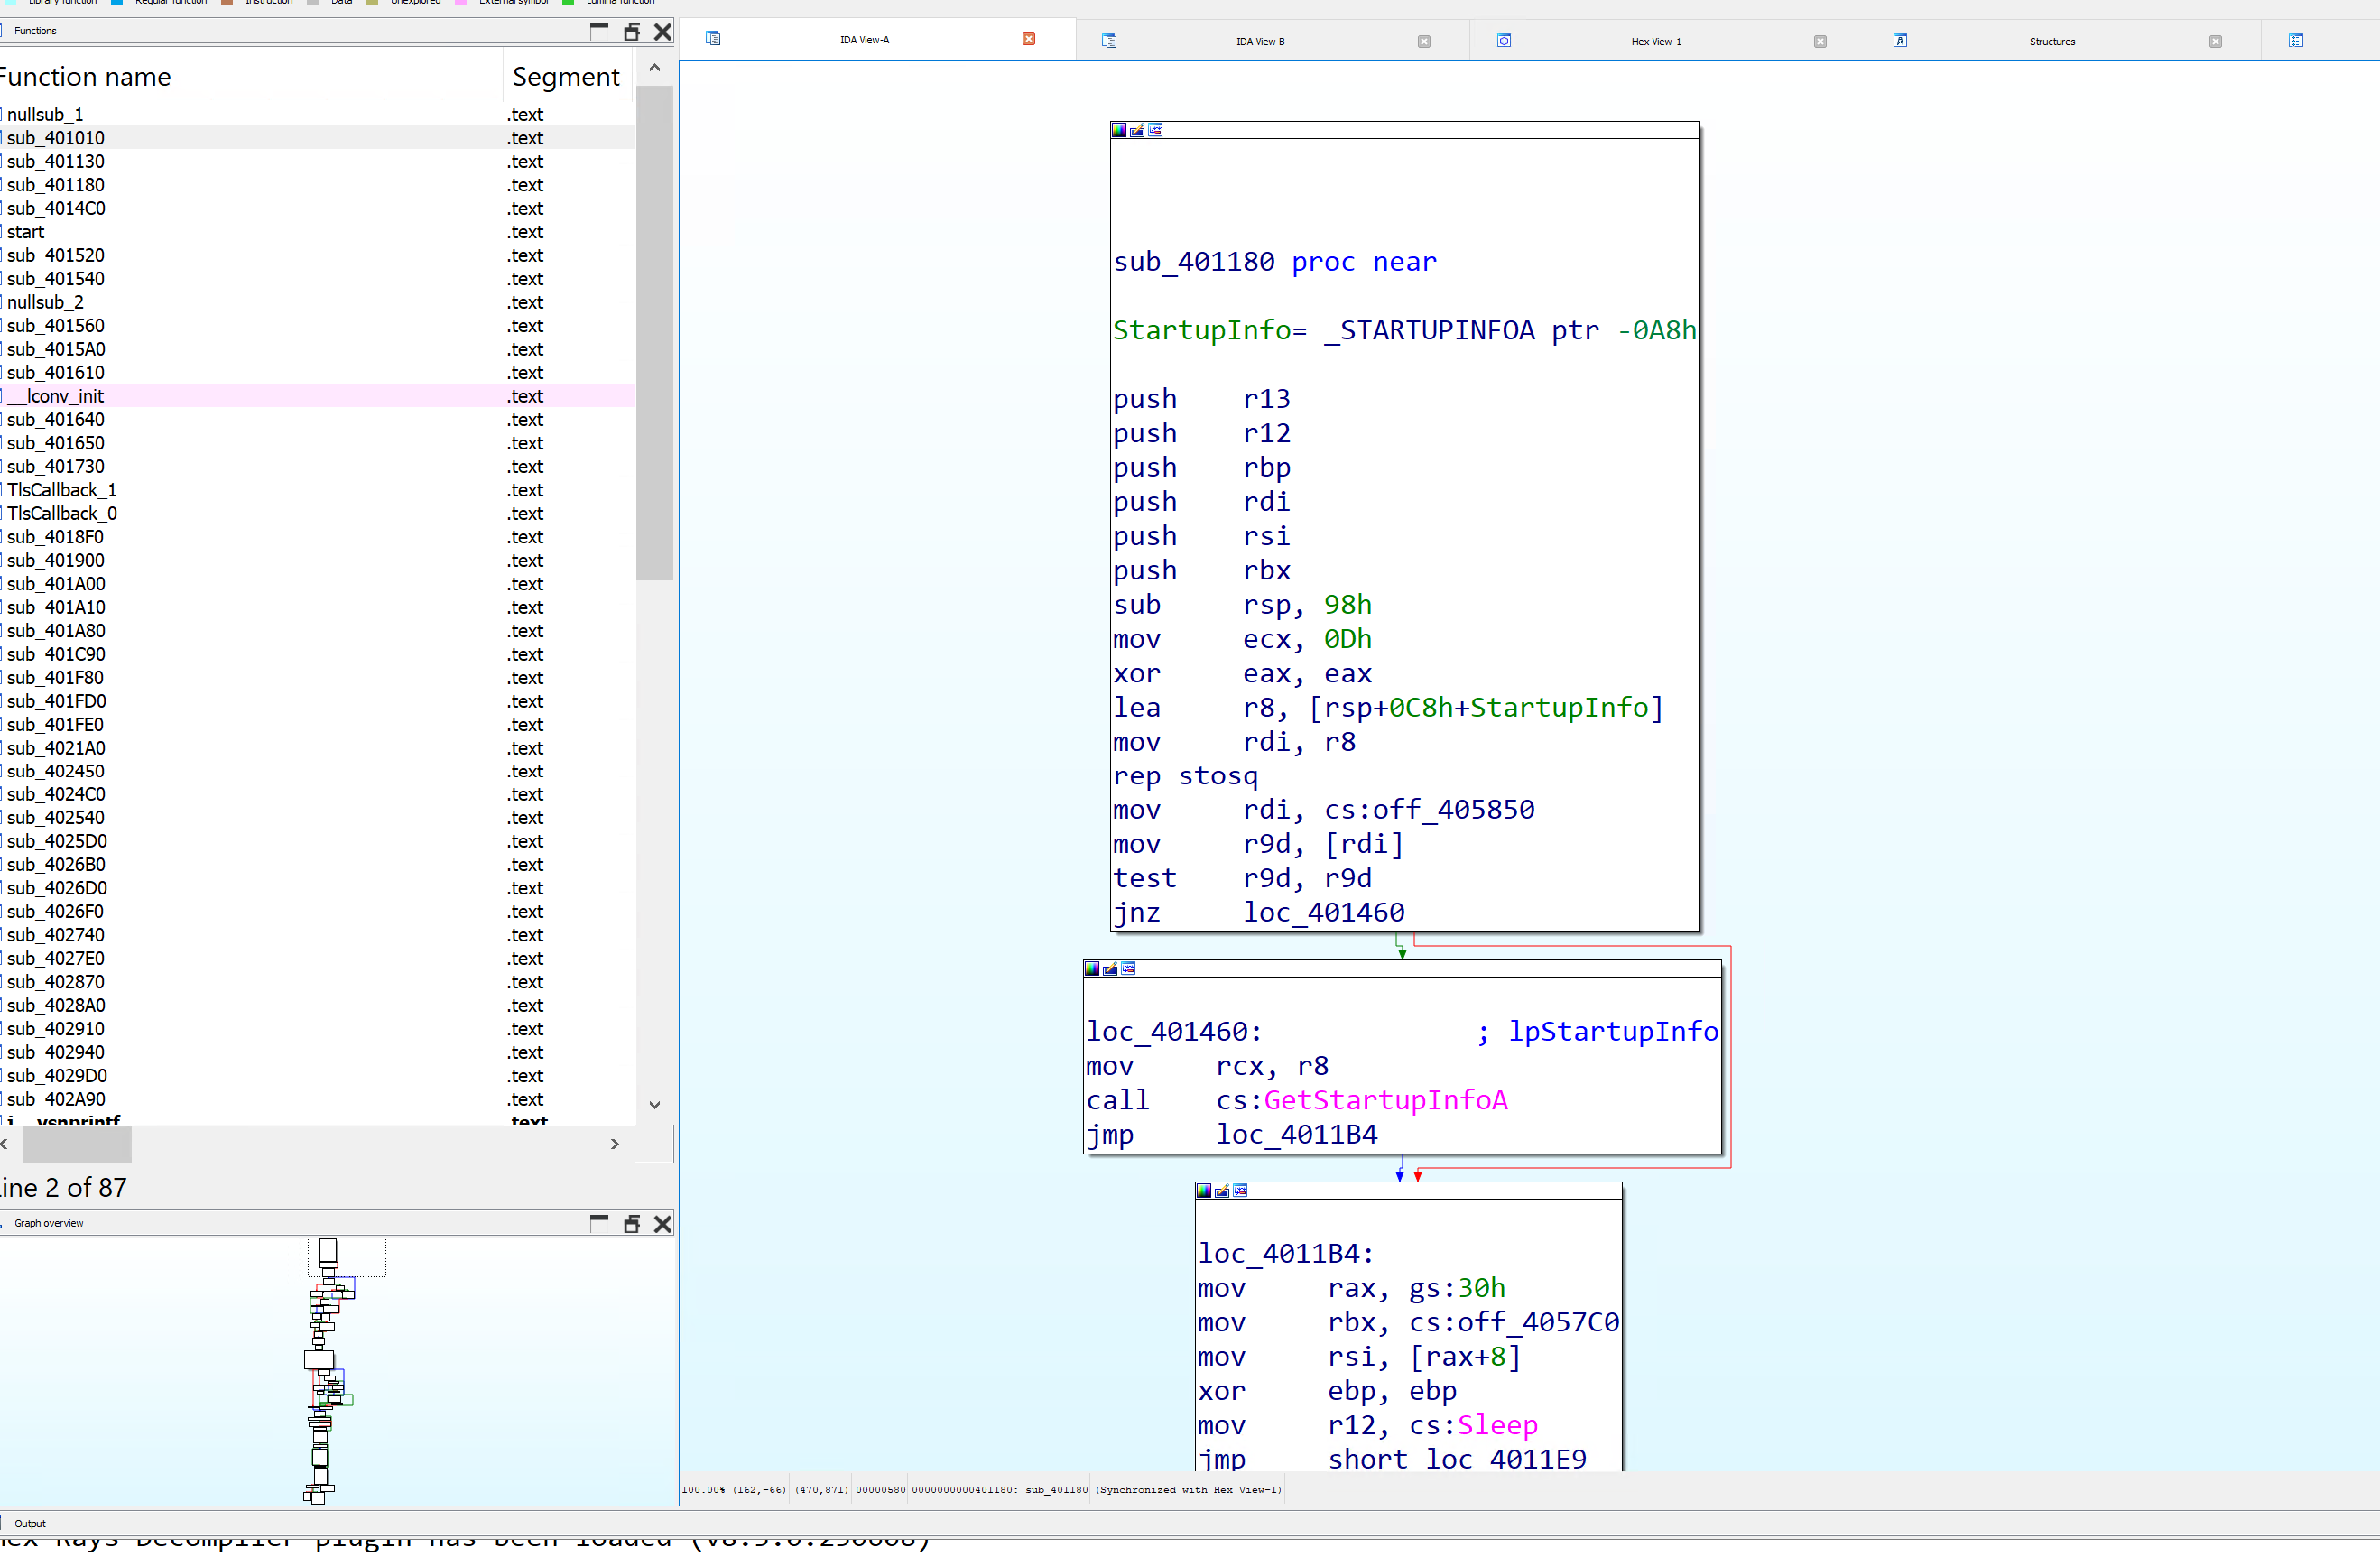Click the loc_401460 jnz target

click(x=1323, y=912)
